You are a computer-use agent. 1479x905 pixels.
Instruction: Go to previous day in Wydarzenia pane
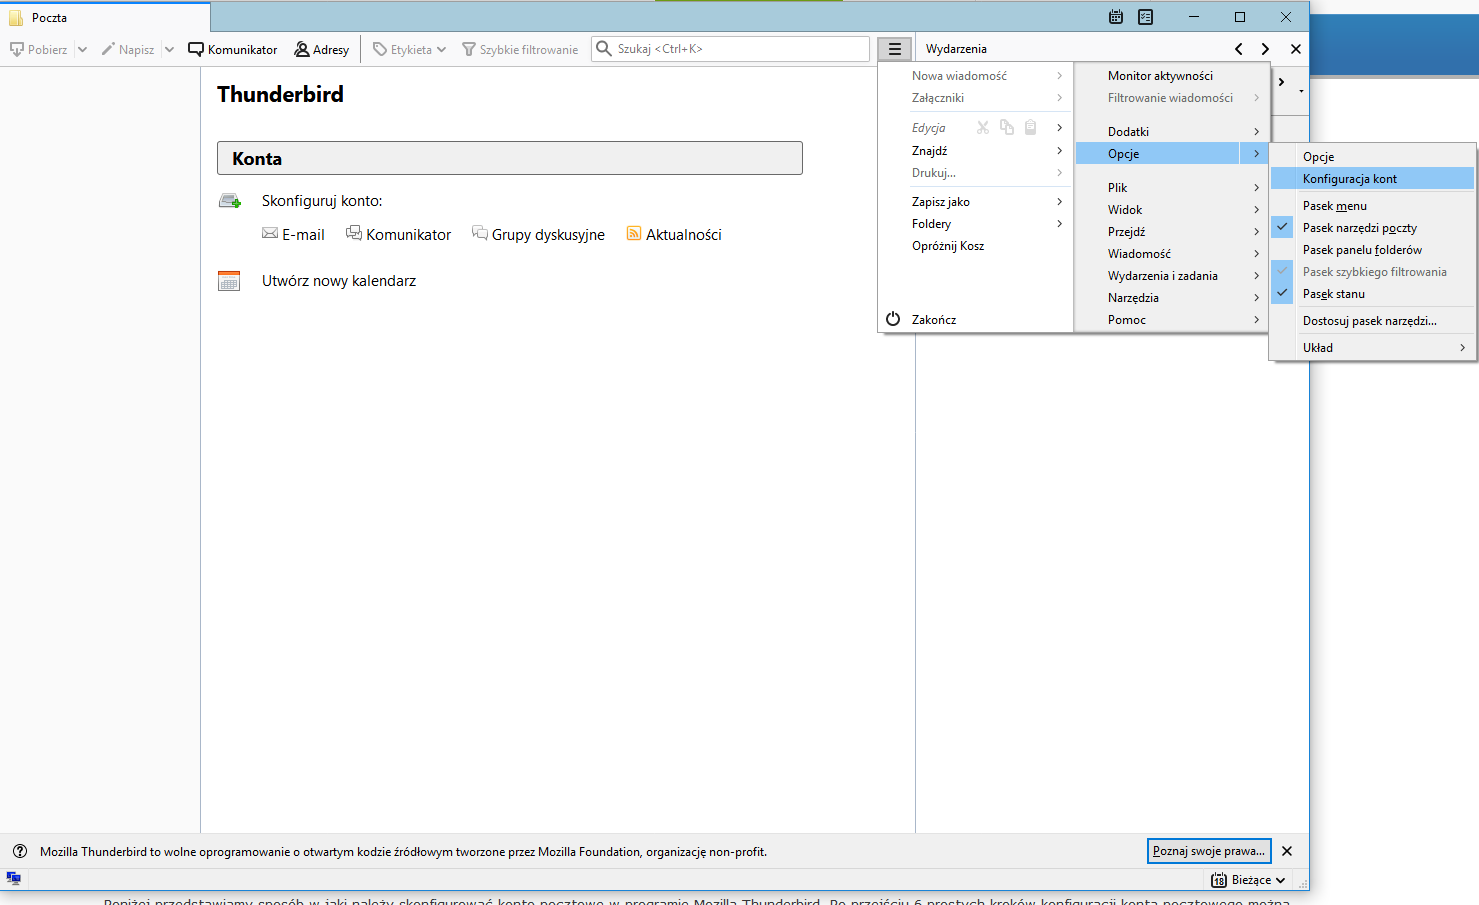[1239, 49]
